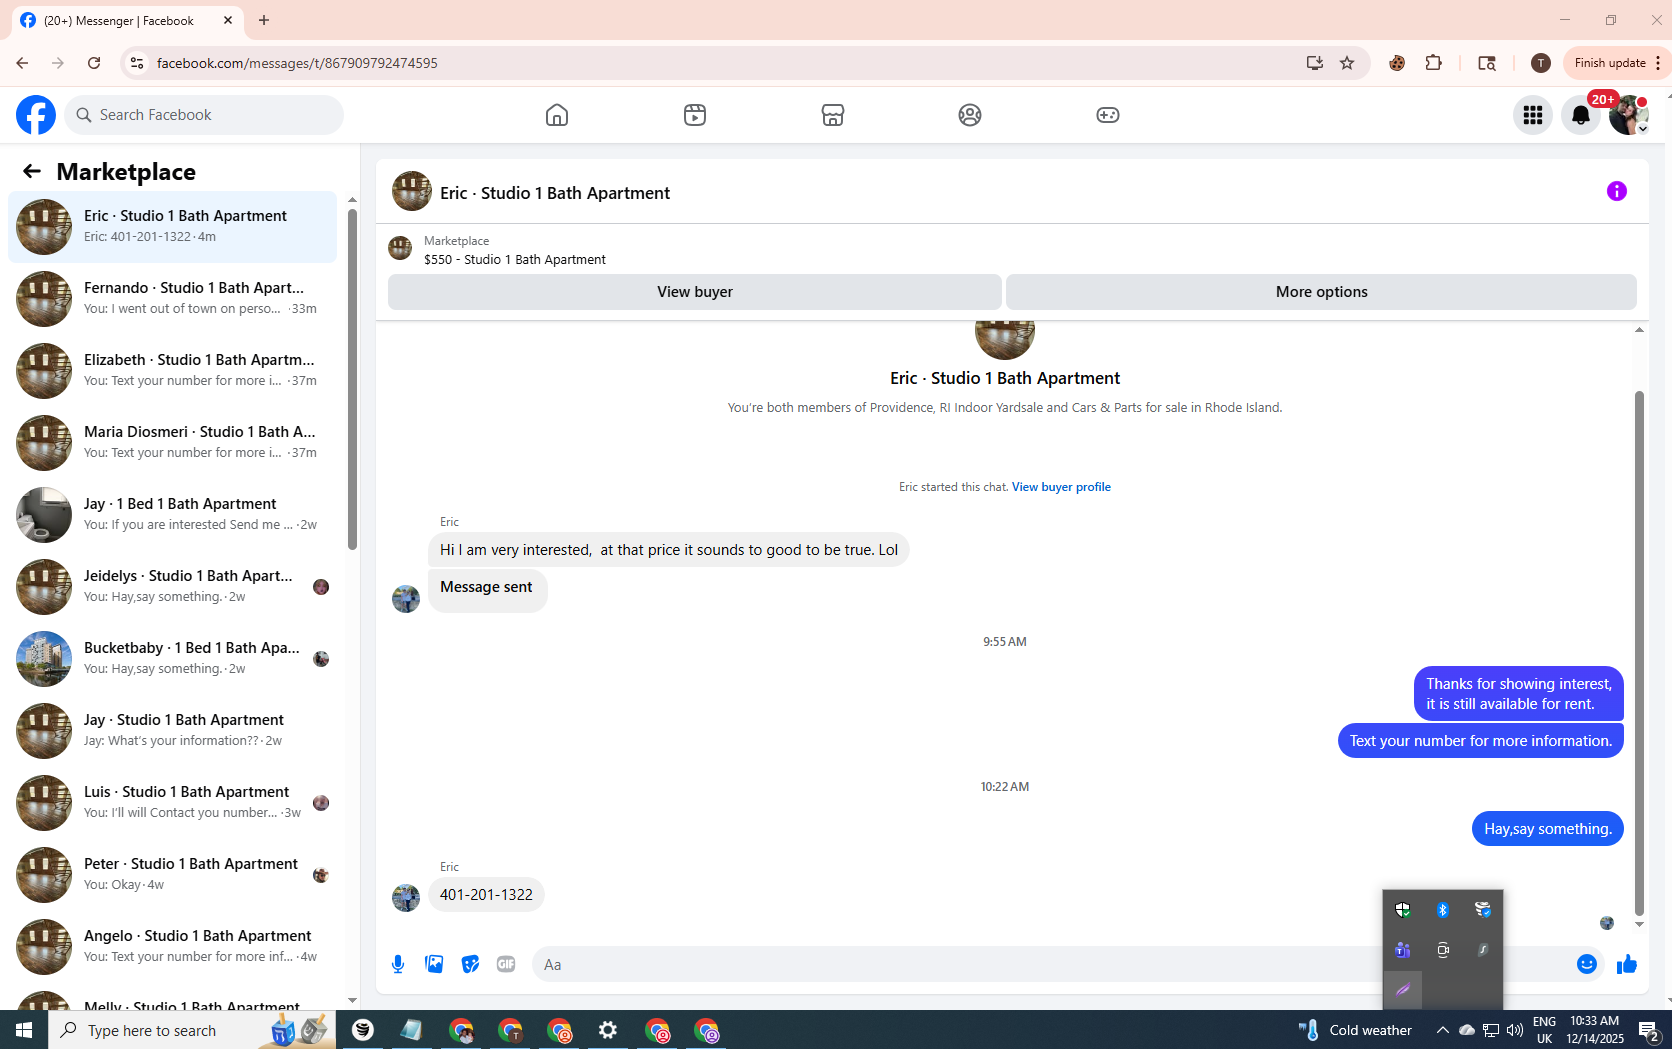Open the Gaming controller icon
Image resolution: width=1672 pixels, height=1049 pixels.
[1108, 115]
